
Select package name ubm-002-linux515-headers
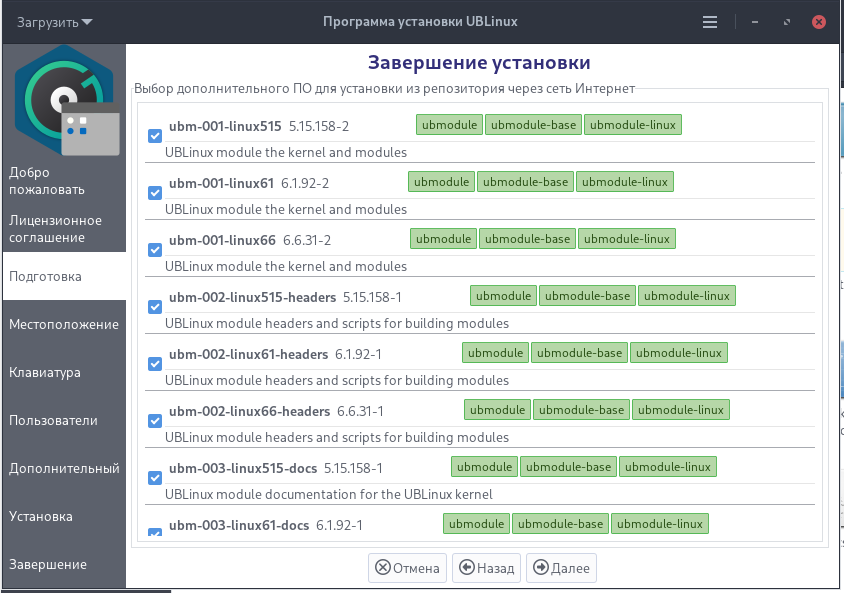click(252, 298)
